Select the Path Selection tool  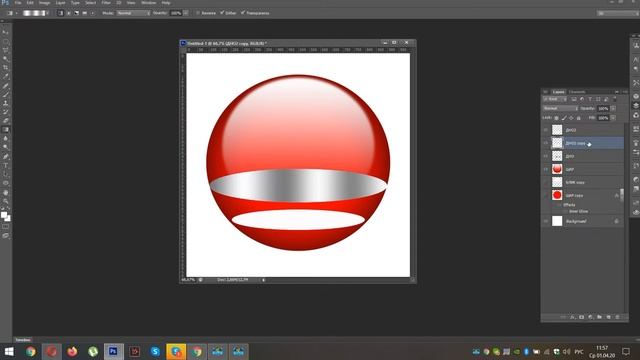coord(5,174)
